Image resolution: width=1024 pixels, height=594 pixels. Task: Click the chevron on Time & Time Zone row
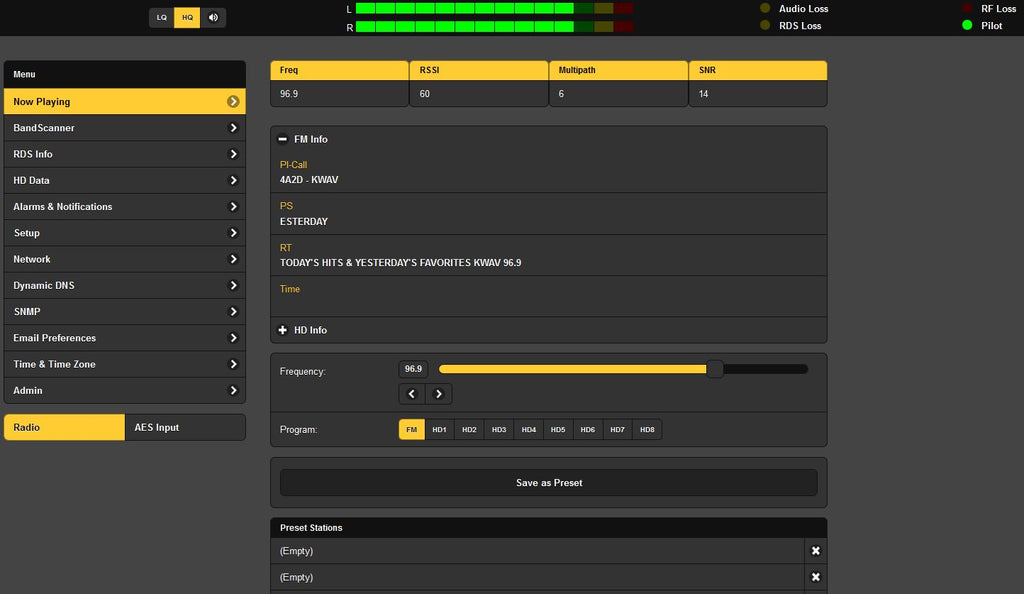pyautogui.click(x=233, y=364)
